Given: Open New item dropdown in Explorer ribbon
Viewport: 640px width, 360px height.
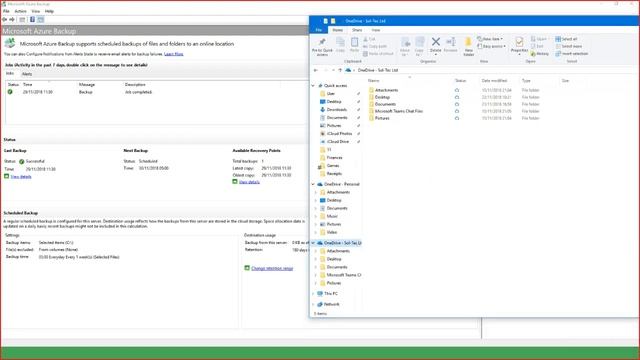Looking at the screenshot, I should pos(490,39).
